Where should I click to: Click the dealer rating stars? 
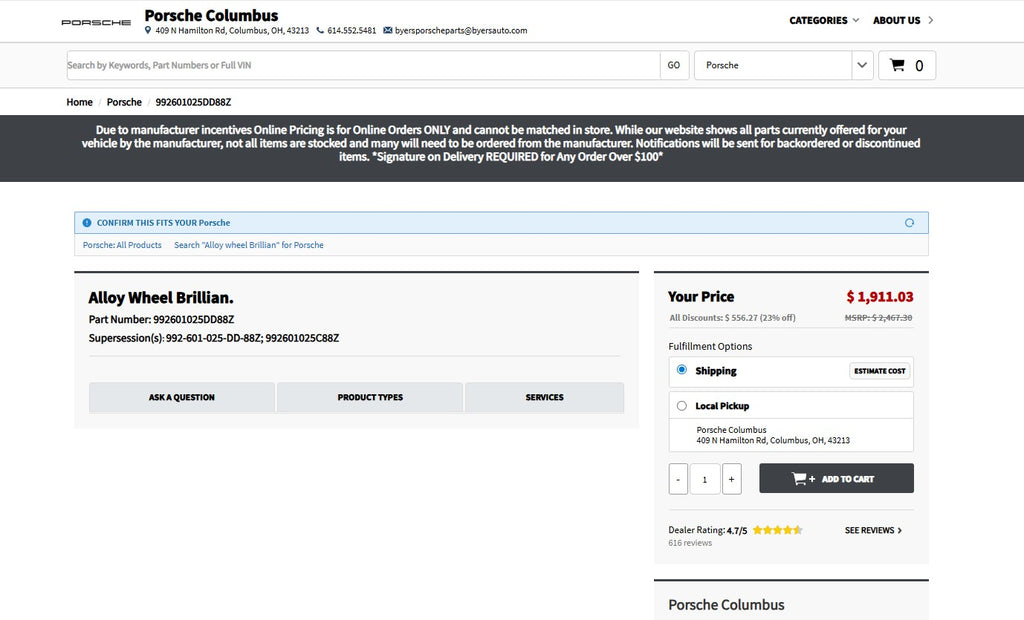777,530
